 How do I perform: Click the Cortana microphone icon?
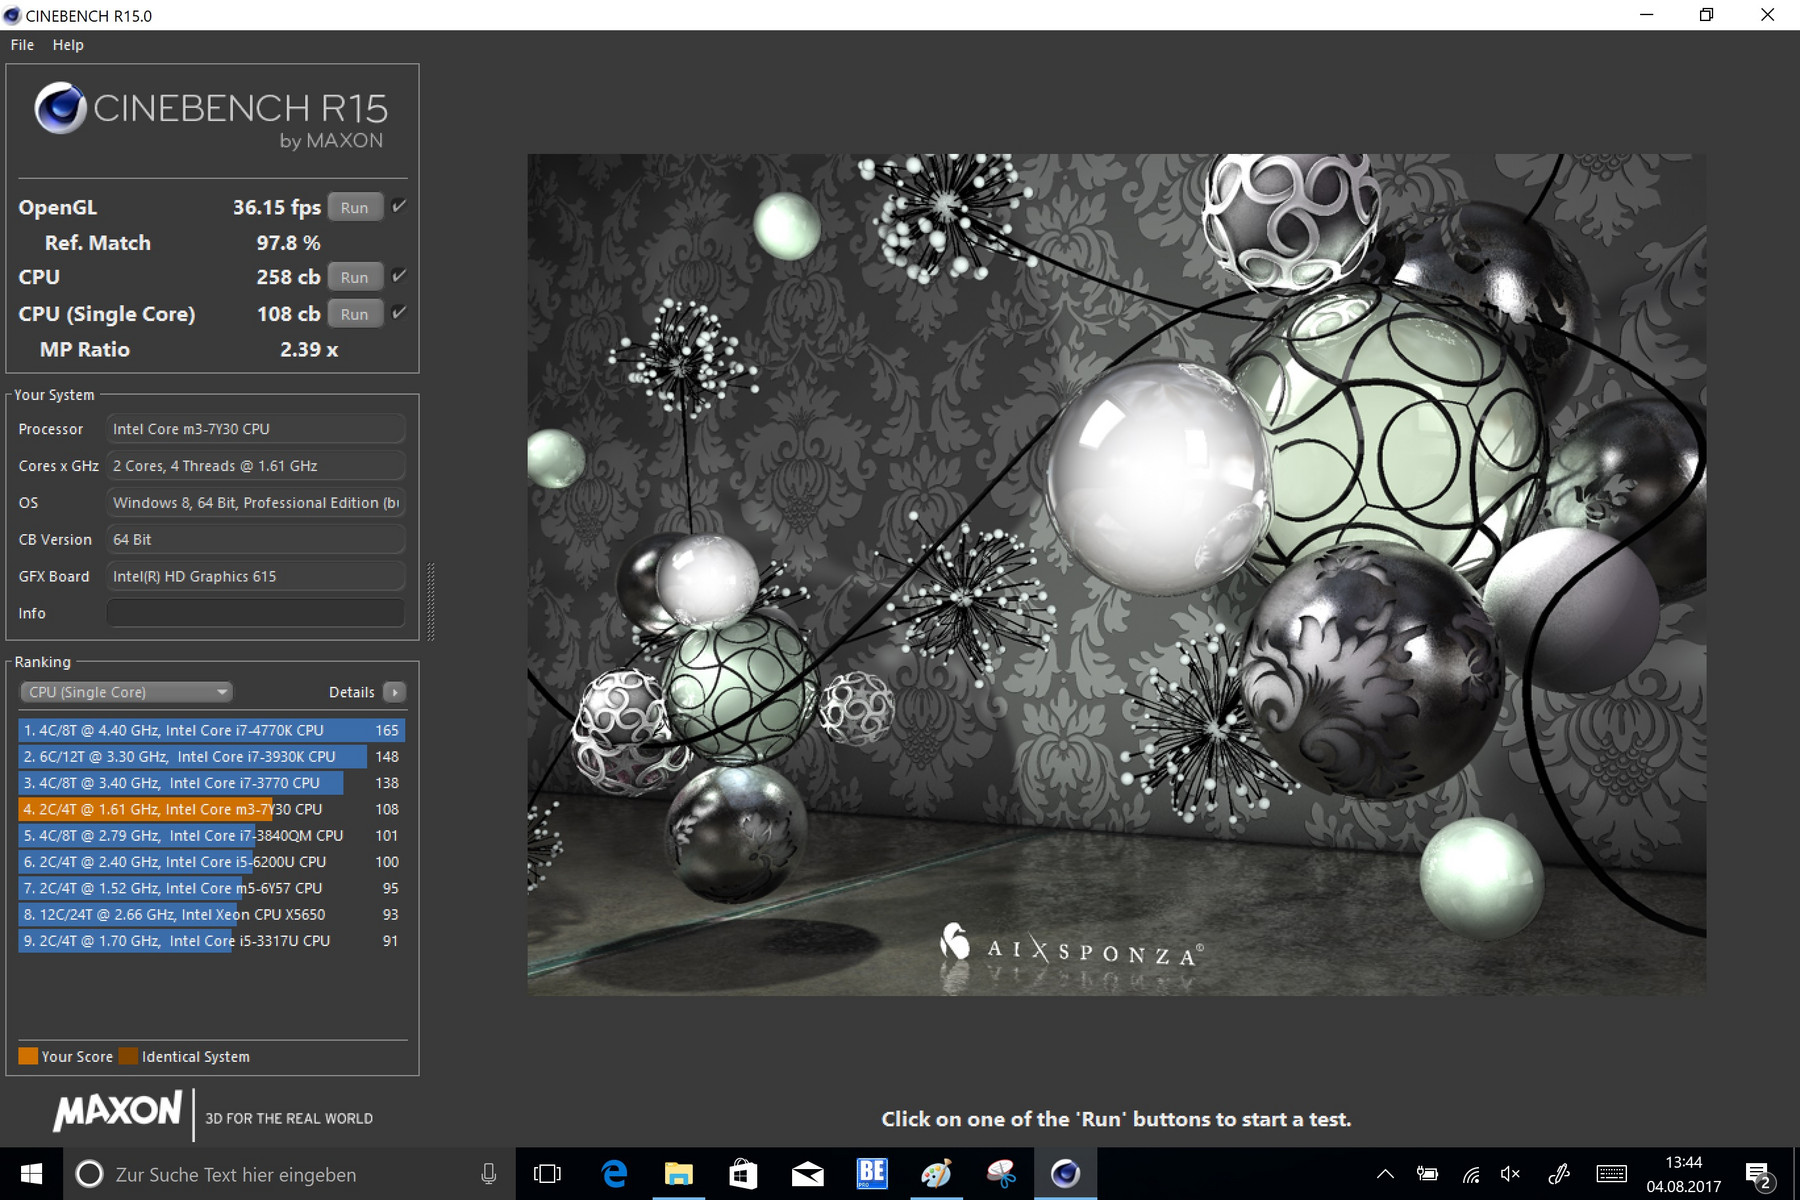click(489, 1174)
